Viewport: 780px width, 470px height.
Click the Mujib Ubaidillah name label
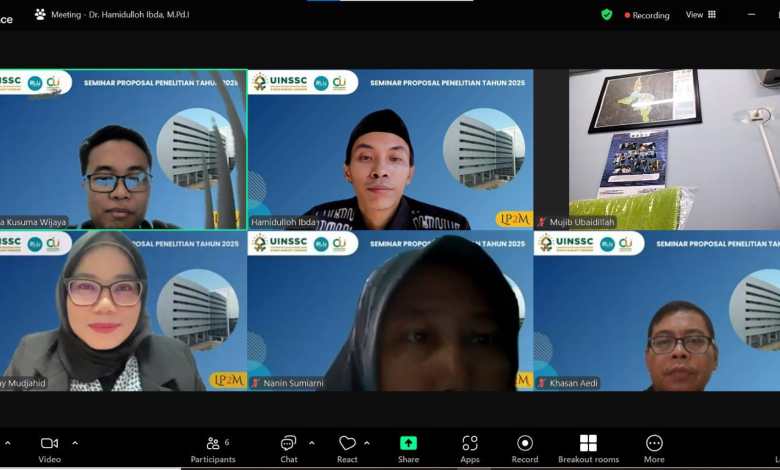click(x=582, y=222)
